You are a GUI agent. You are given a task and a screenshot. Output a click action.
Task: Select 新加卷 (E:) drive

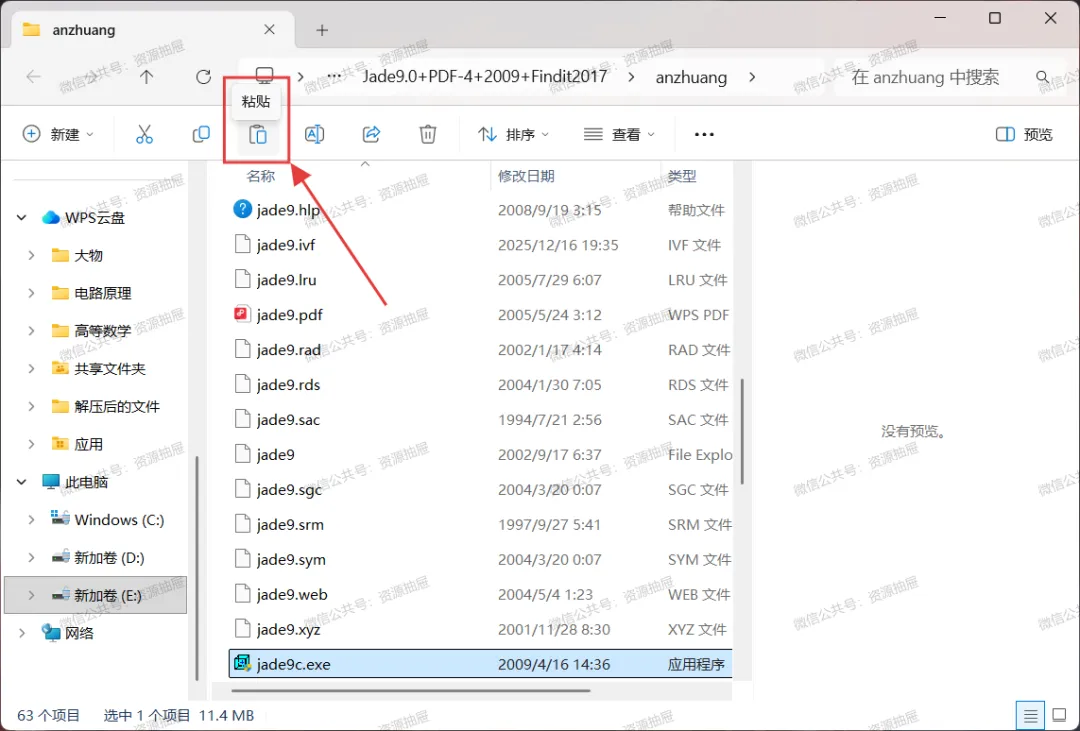tap(96, 595)
